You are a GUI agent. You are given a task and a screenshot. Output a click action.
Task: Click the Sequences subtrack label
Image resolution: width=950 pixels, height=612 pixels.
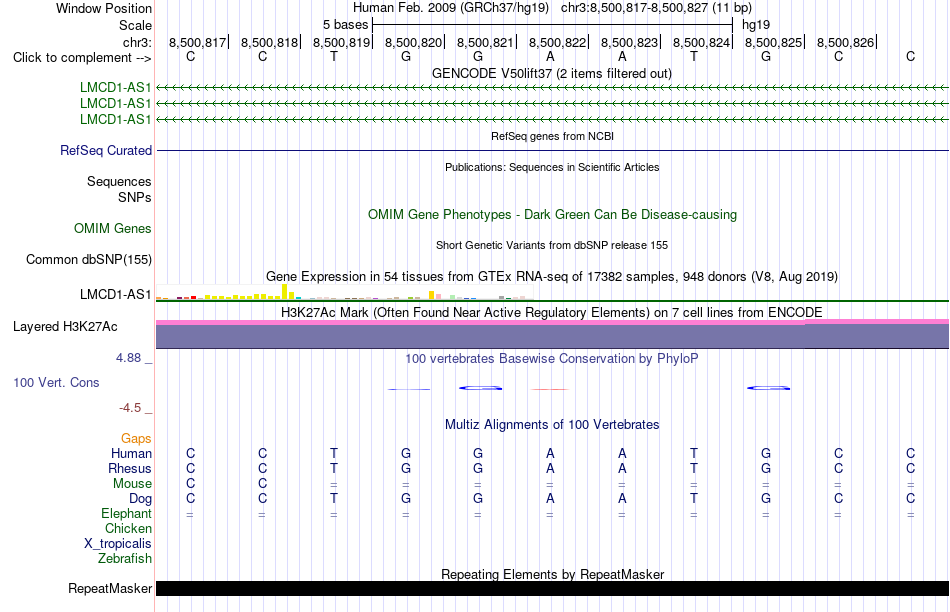click(x=119, y=181)
